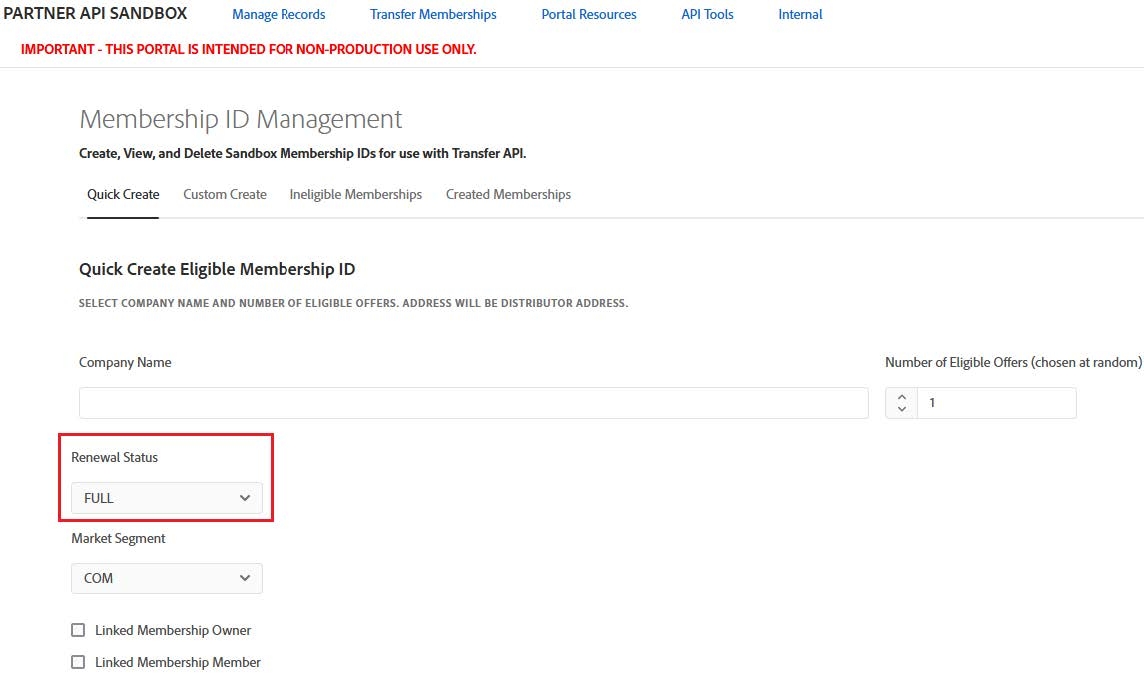Viewport: 1144px width, 682px height.
Task: Enable the Linked Membership Owner checkbox
Action: pos(78,630)
